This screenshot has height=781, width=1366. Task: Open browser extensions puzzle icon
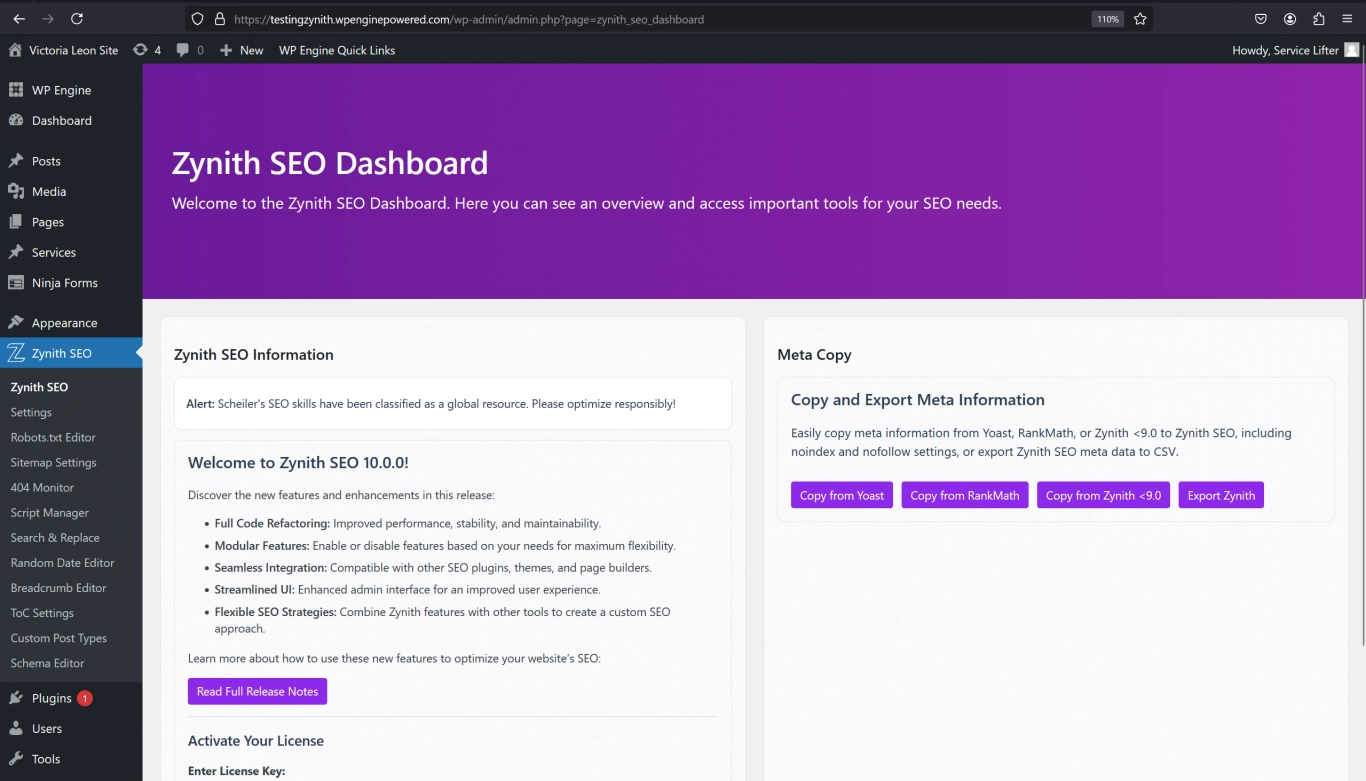tap(1319, 19)
